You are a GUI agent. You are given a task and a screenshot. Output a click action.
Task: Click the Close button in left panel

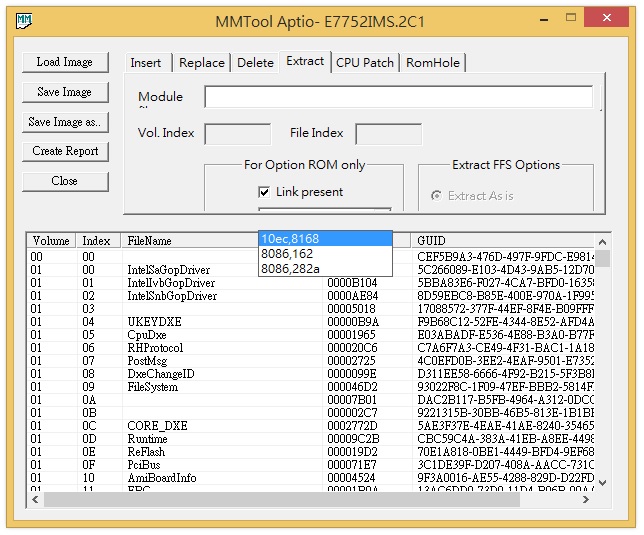coord(65,181)
